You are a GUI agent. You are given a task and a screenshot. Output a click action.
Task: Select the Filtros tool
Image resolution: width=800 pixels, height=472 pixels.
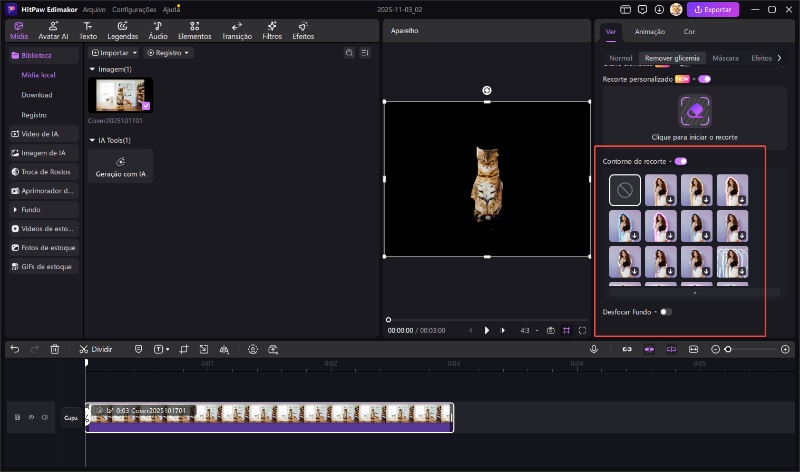click(271, 29)
